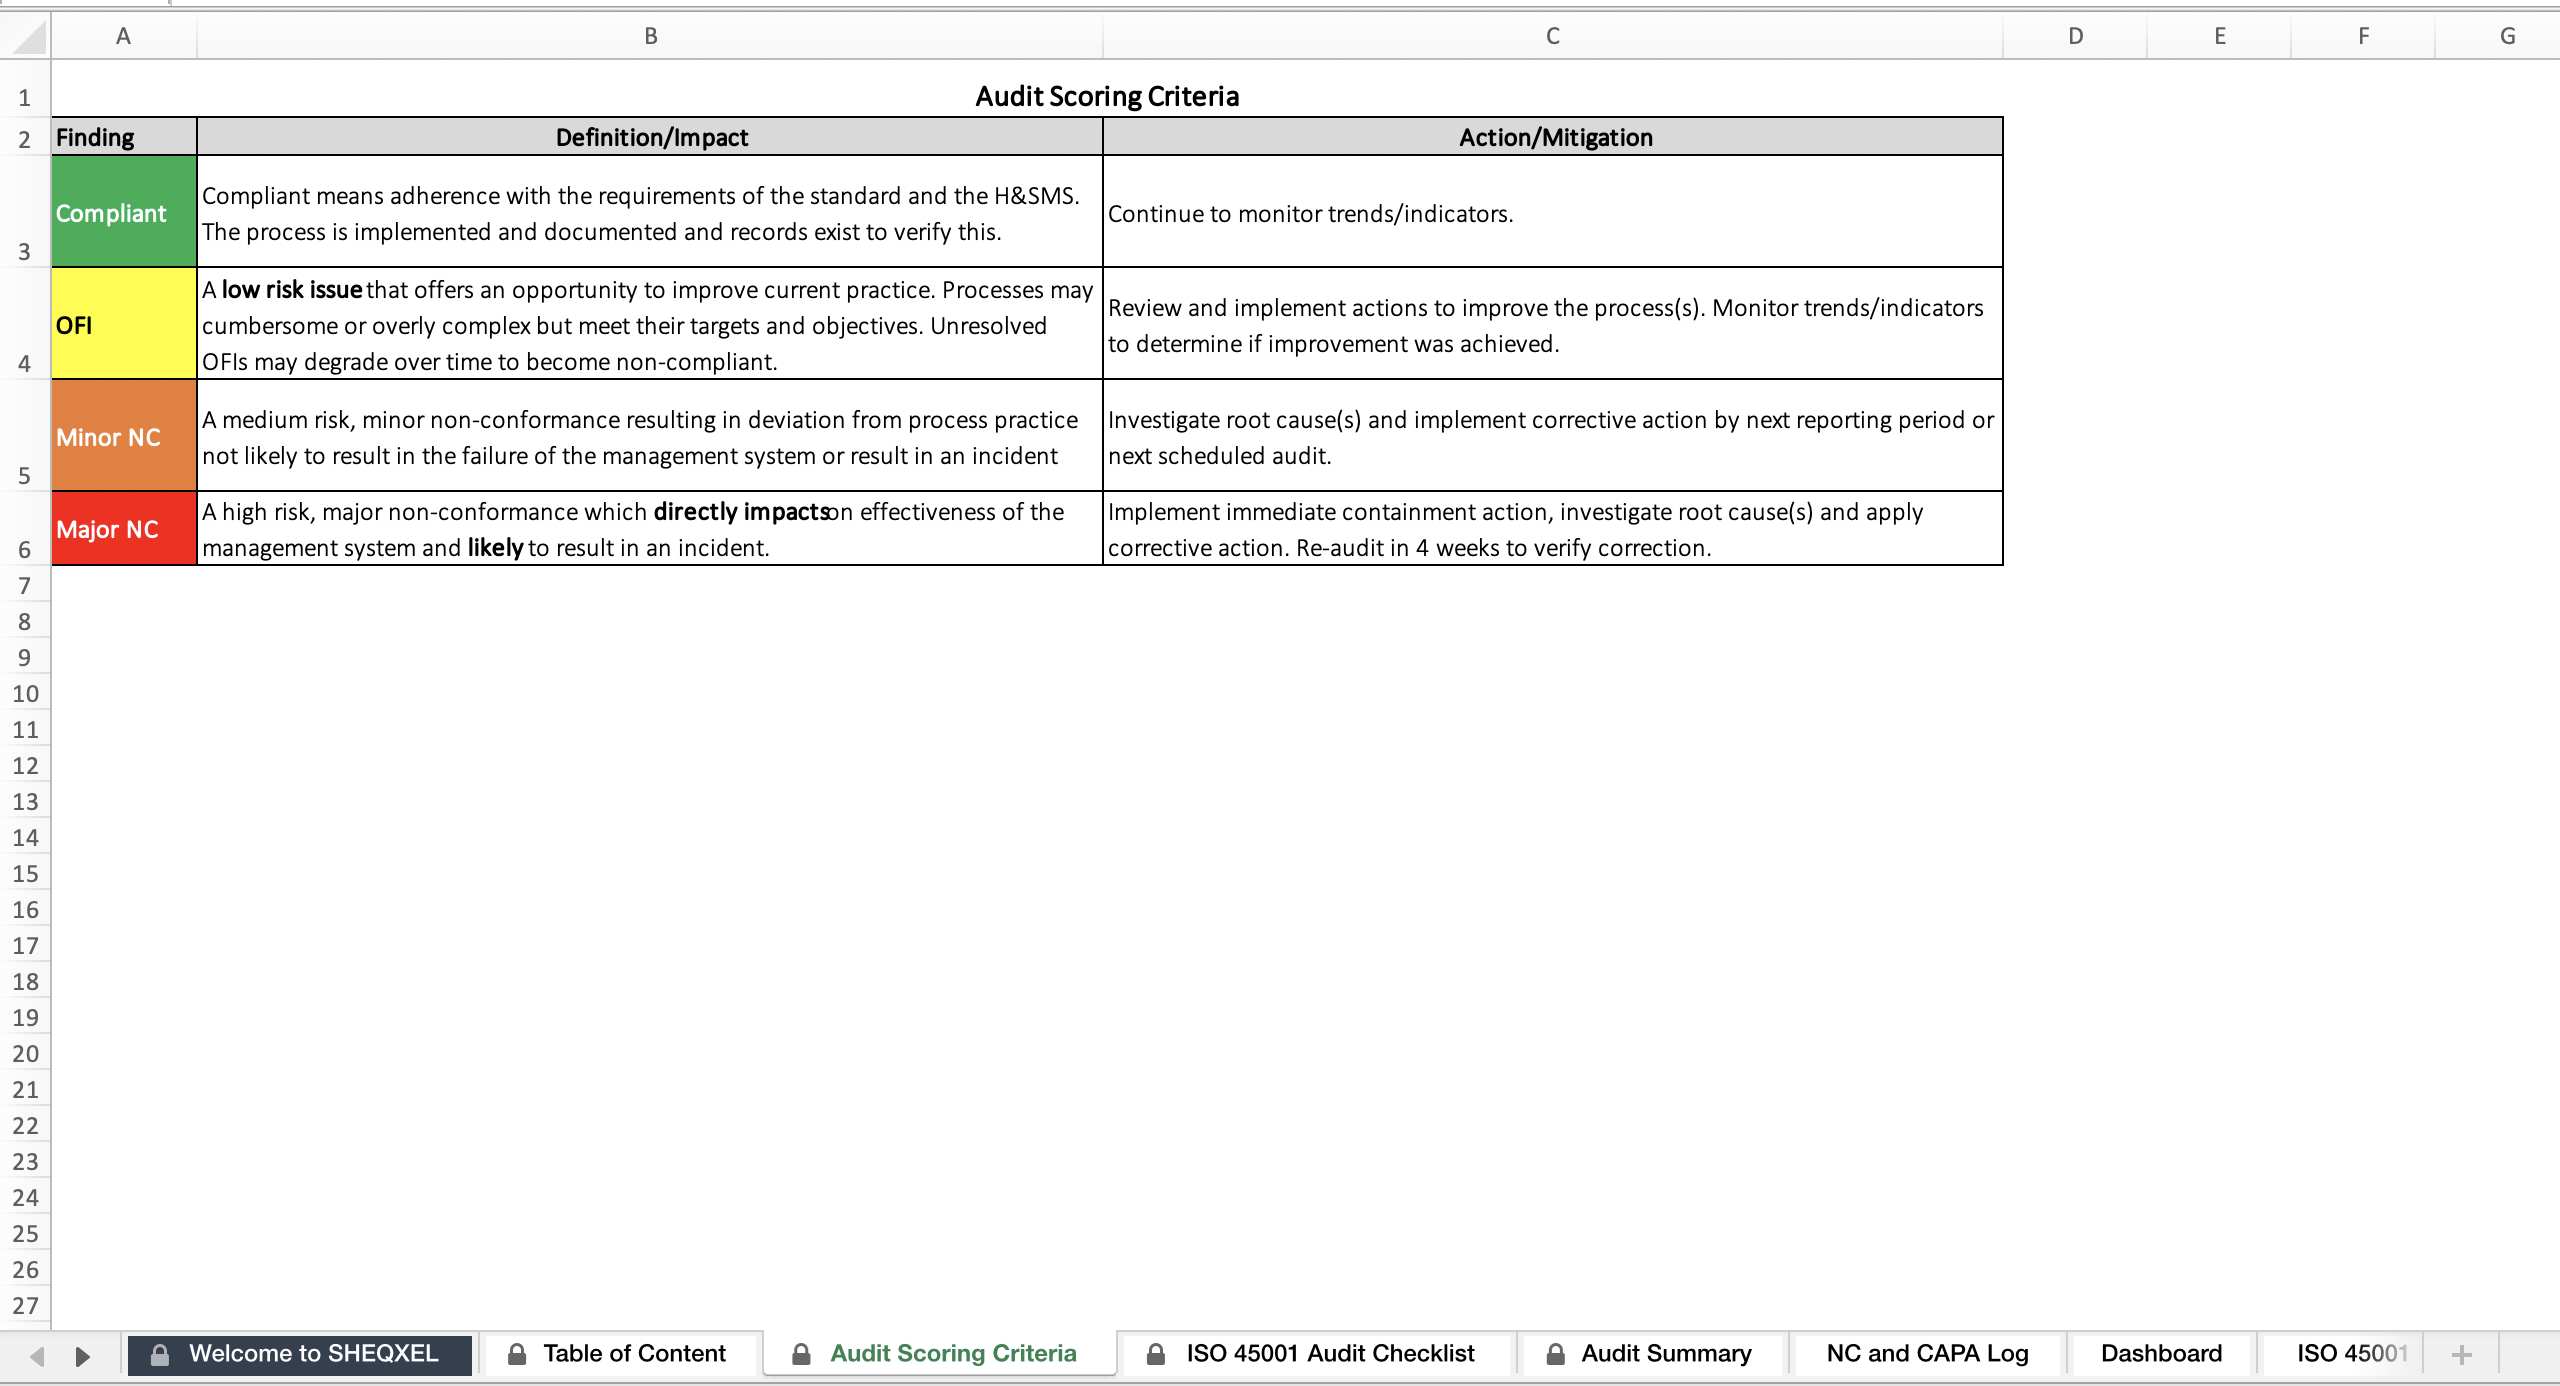Click the 'A medium risk, minor non-conformance' cell
The image size is (2560, 1386).
pos(650,435)
